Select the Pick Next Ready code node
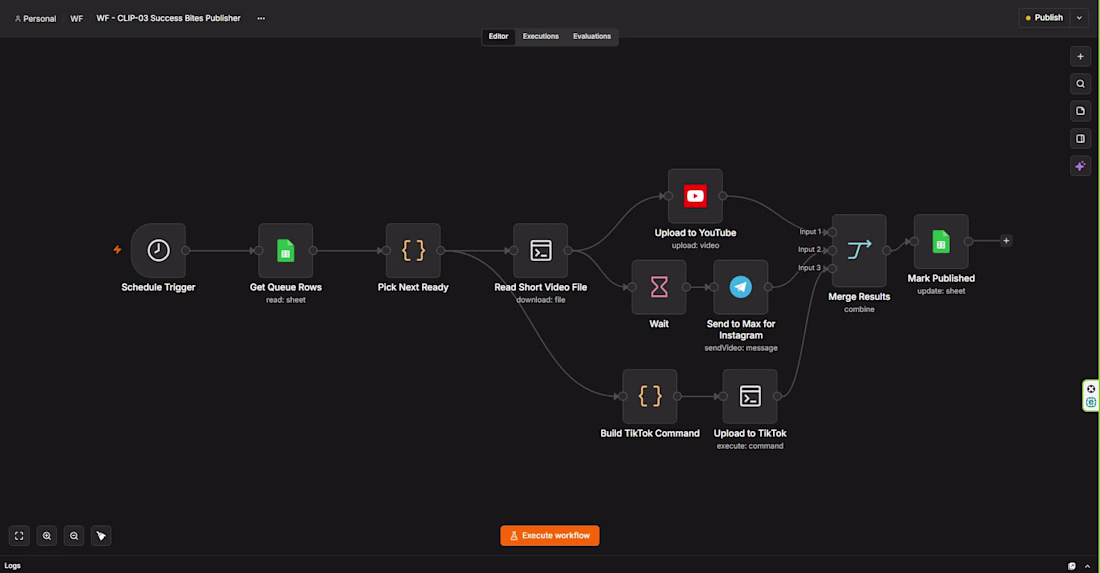The width and height of the screenshot is (1100, 573). point(413,250)
